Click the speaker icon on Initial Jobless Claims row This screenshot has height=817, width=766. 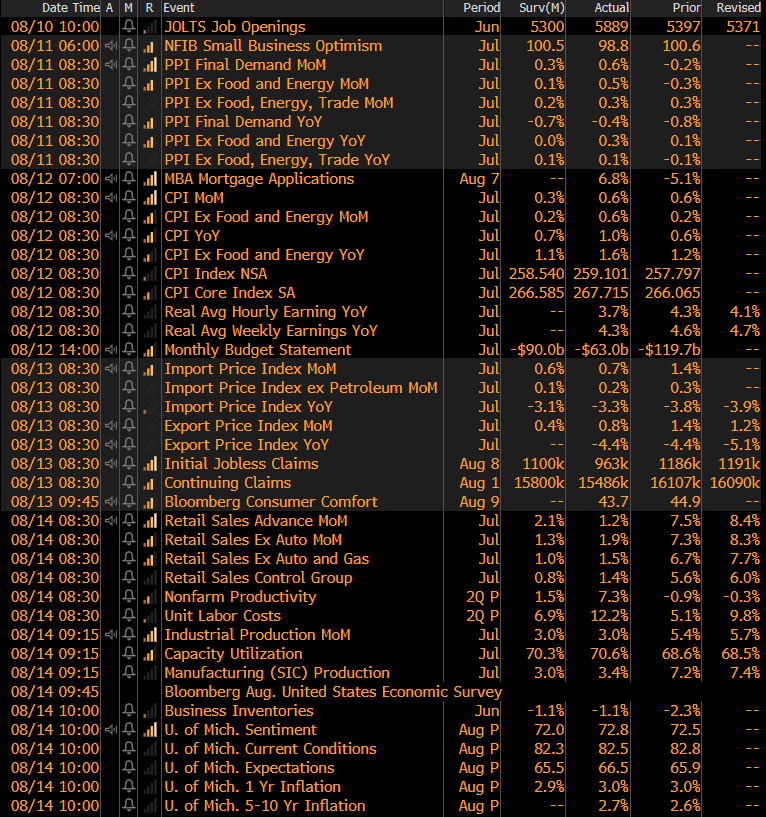tap(110, 464)
